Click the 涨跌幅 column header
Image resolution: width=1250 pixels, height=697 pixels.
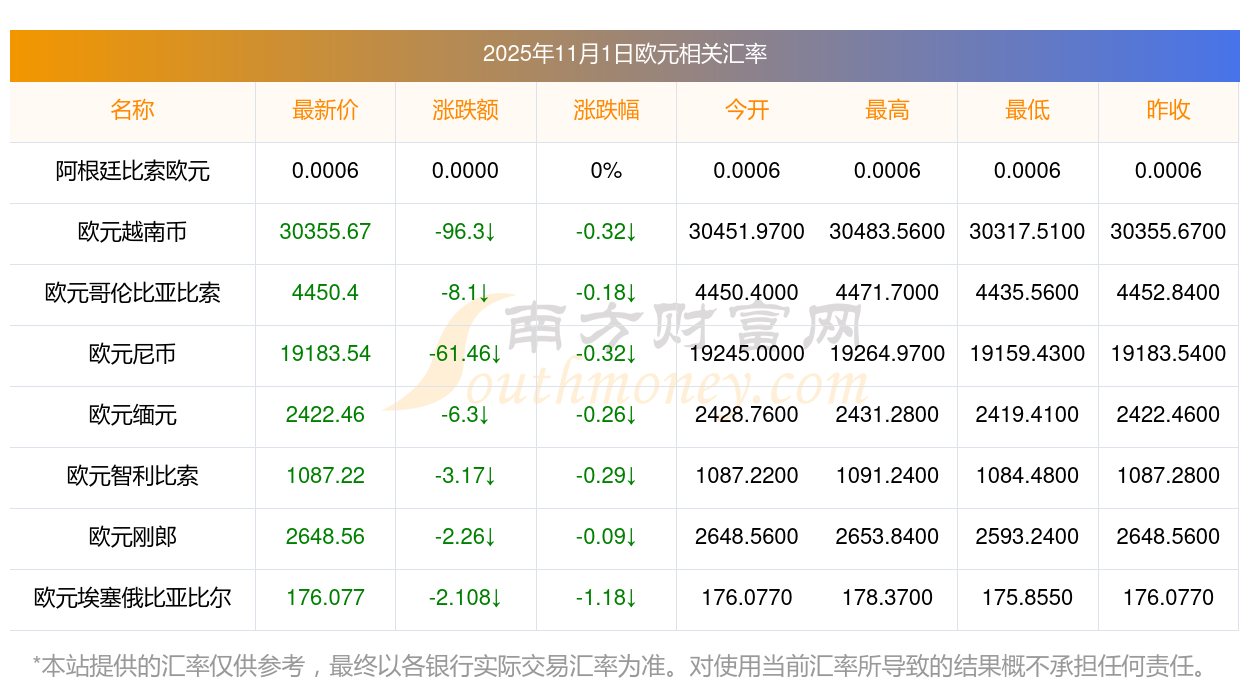pyautogui.click(x=606, y=110)
